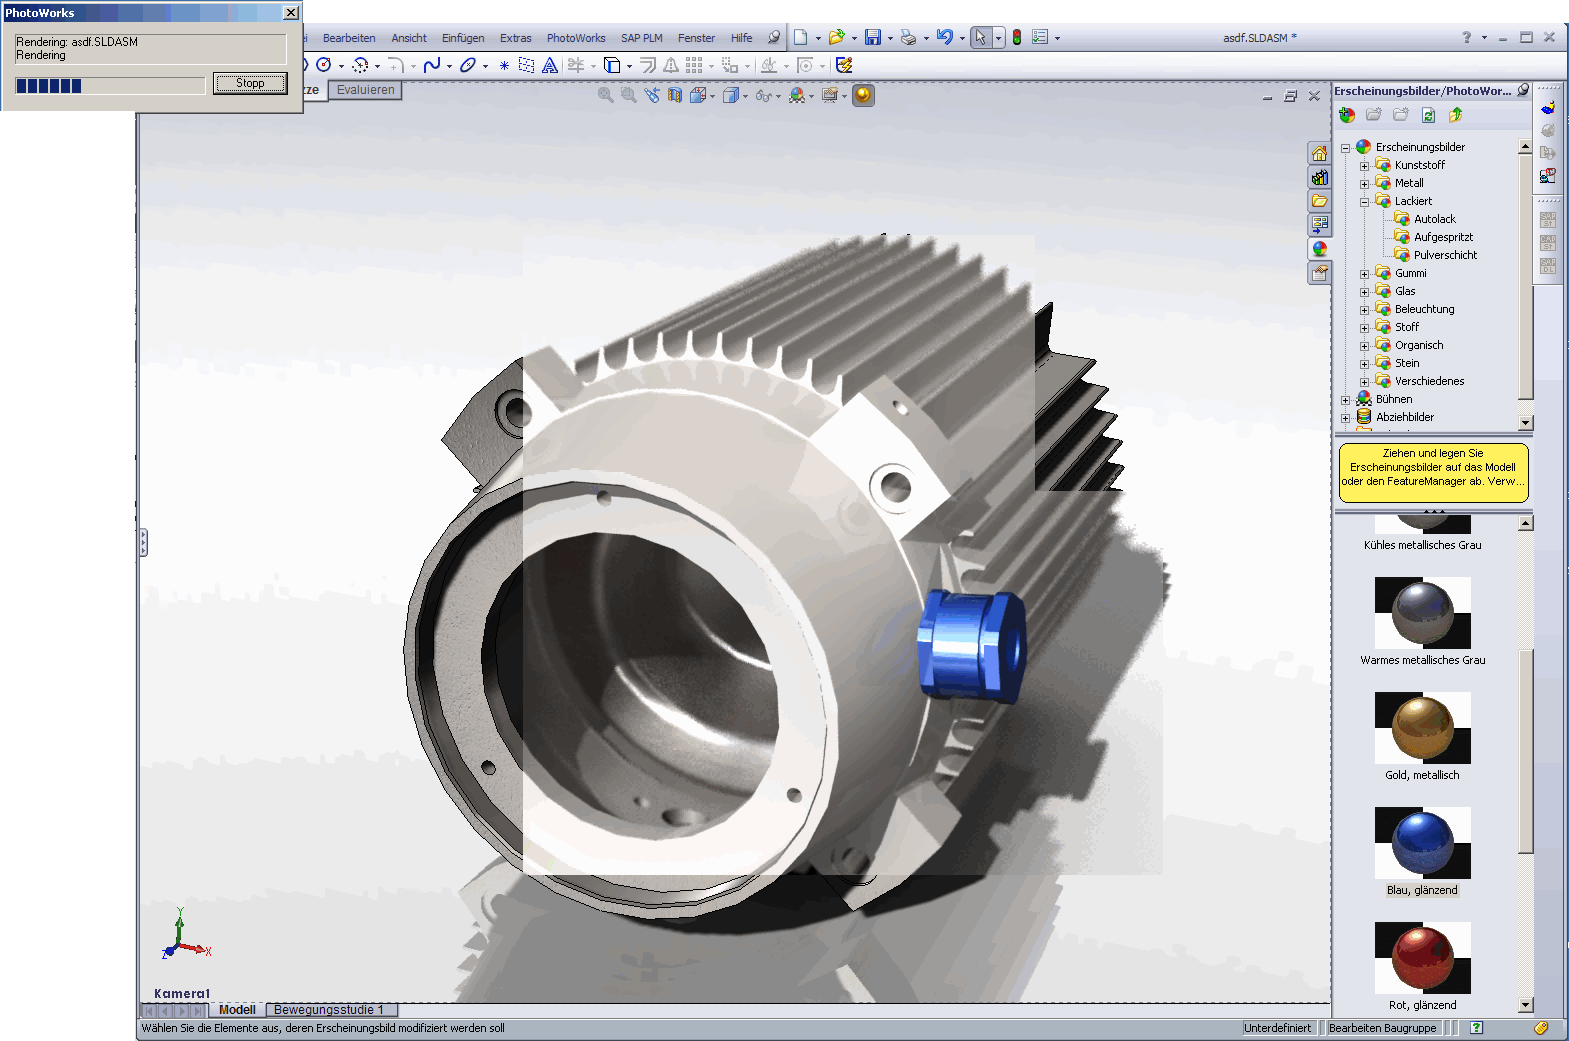Screen dimensions: 1569x1041
Task: Pin the Erscheinungsbilder/PhotoWorks panel
Action: point(1523,90)
